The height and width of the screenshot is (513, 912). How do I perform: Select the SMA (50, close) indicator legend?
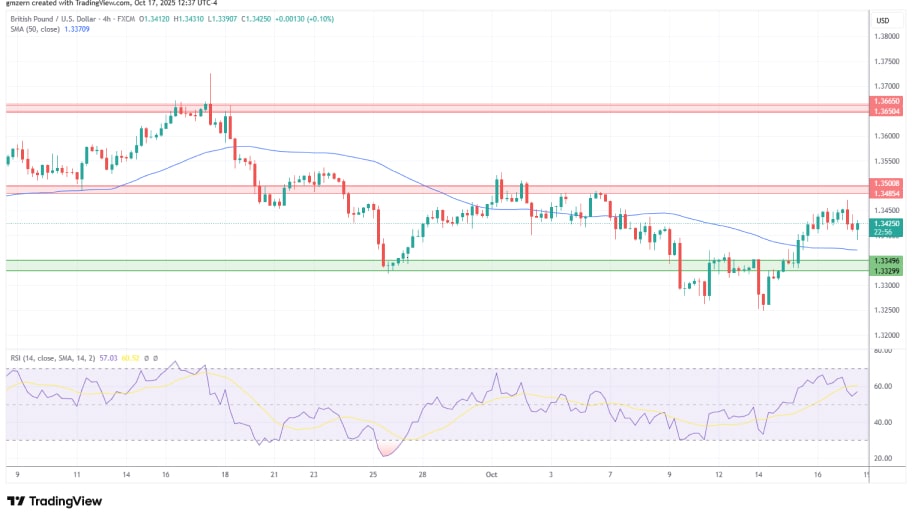(28, 28)
